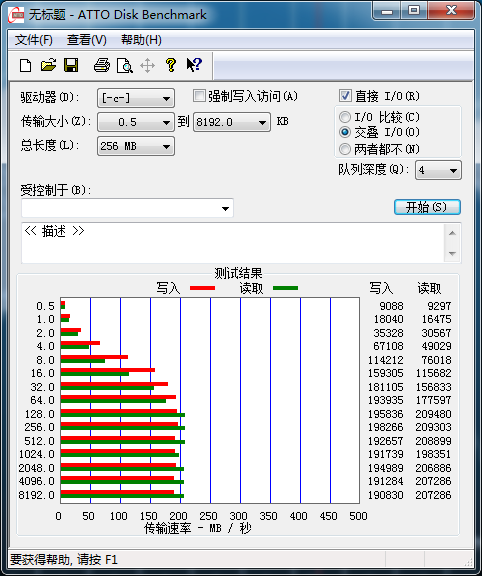Viewport: 482px width, 576px height.
Task: Click the read value 209480
Action: [x=433, y=414]
